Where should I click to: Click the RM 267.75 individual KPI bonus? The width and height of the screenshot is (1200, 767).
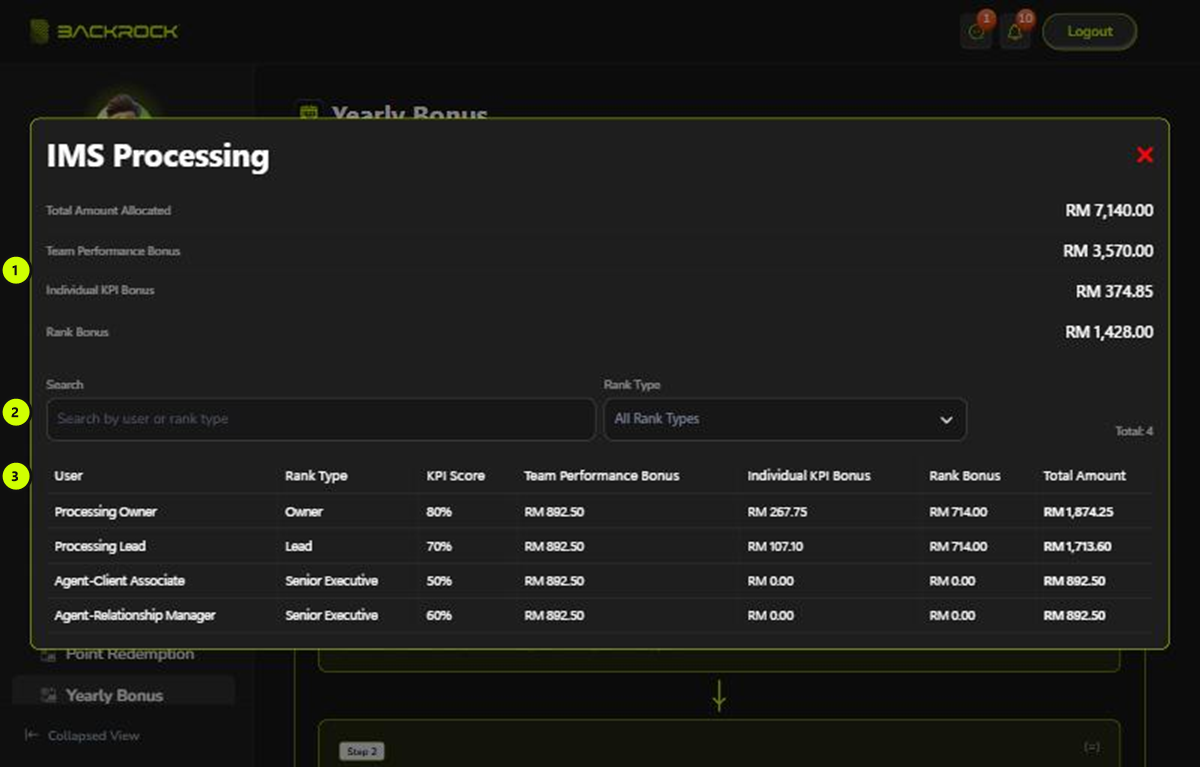pos(777,512)
